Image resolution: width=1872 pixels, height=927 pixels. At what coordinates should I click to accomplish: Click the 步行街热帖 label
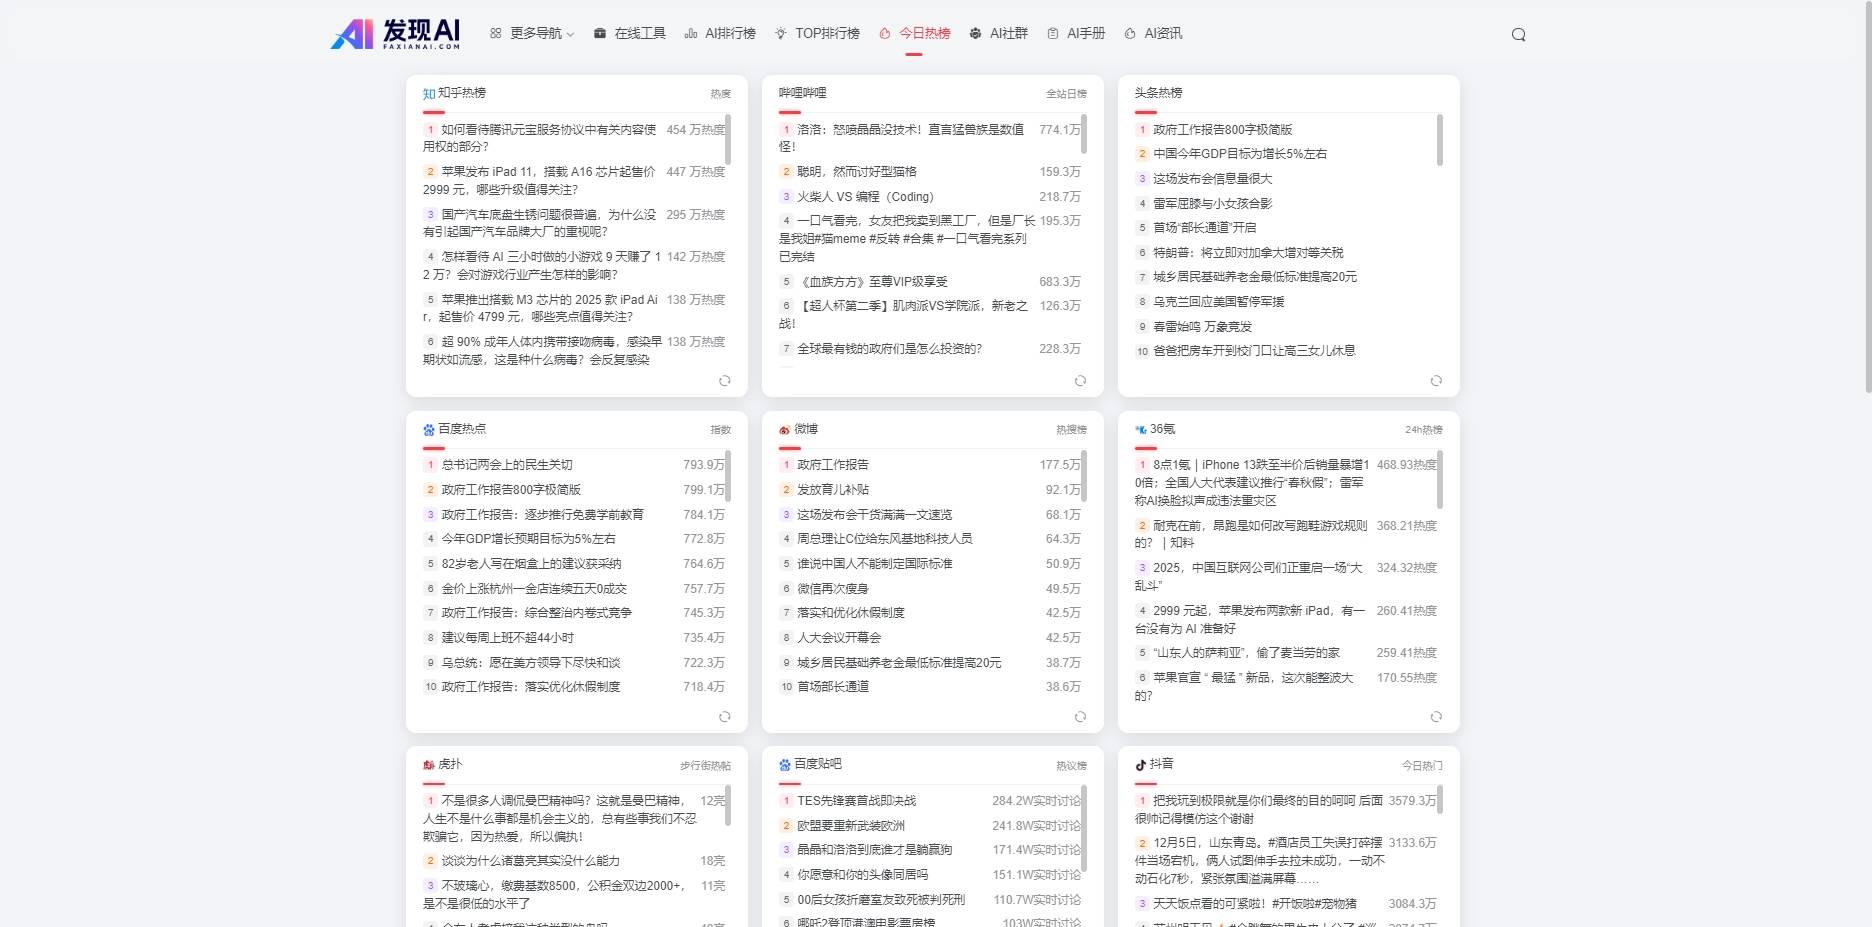pos(705,766)
